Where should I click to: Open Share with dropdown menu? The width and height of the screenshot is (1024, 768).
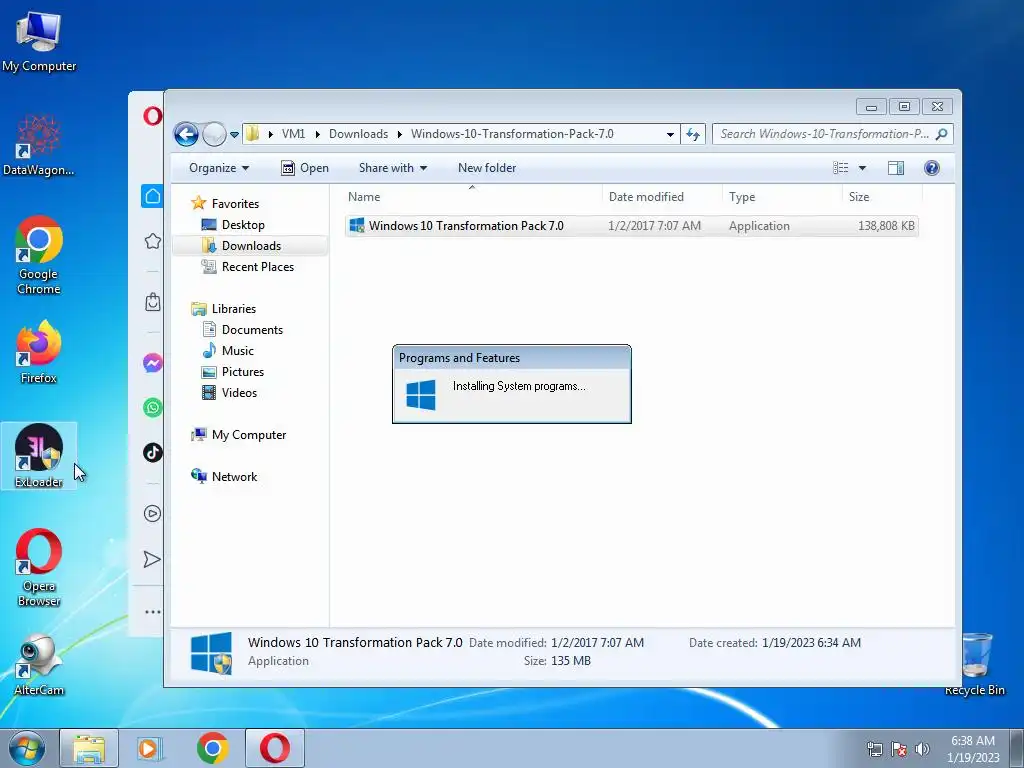(392, 168)
